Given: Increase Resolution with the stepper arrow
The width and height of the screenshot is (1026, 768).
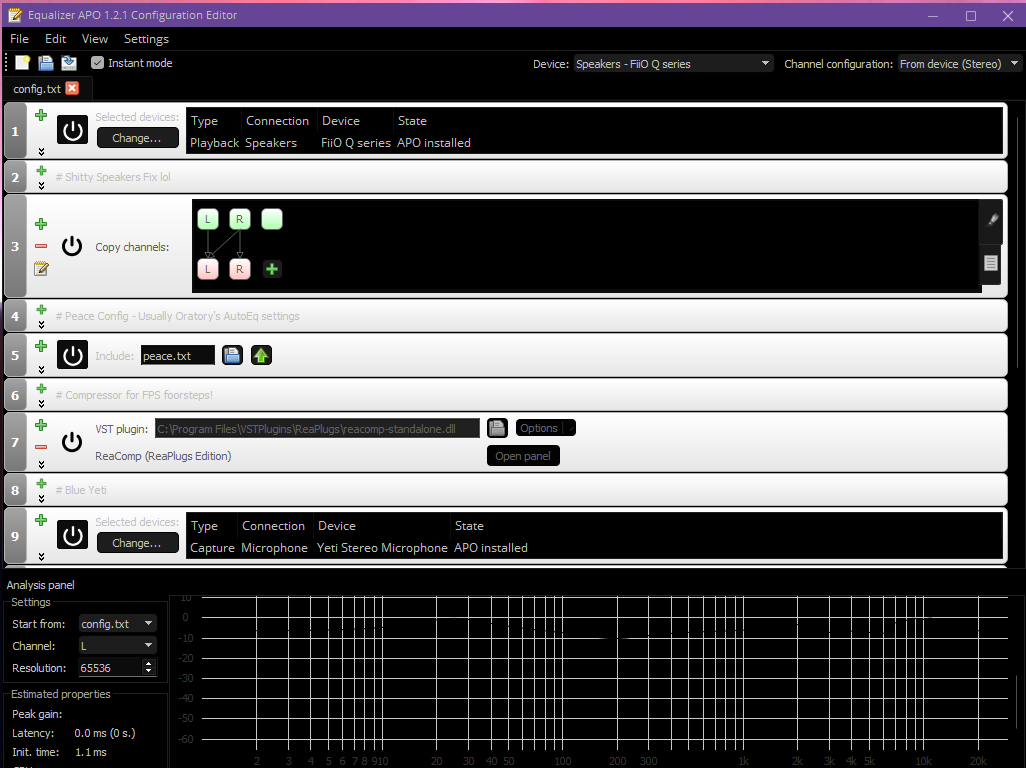Looking at the screenshot, I should 148,663.
